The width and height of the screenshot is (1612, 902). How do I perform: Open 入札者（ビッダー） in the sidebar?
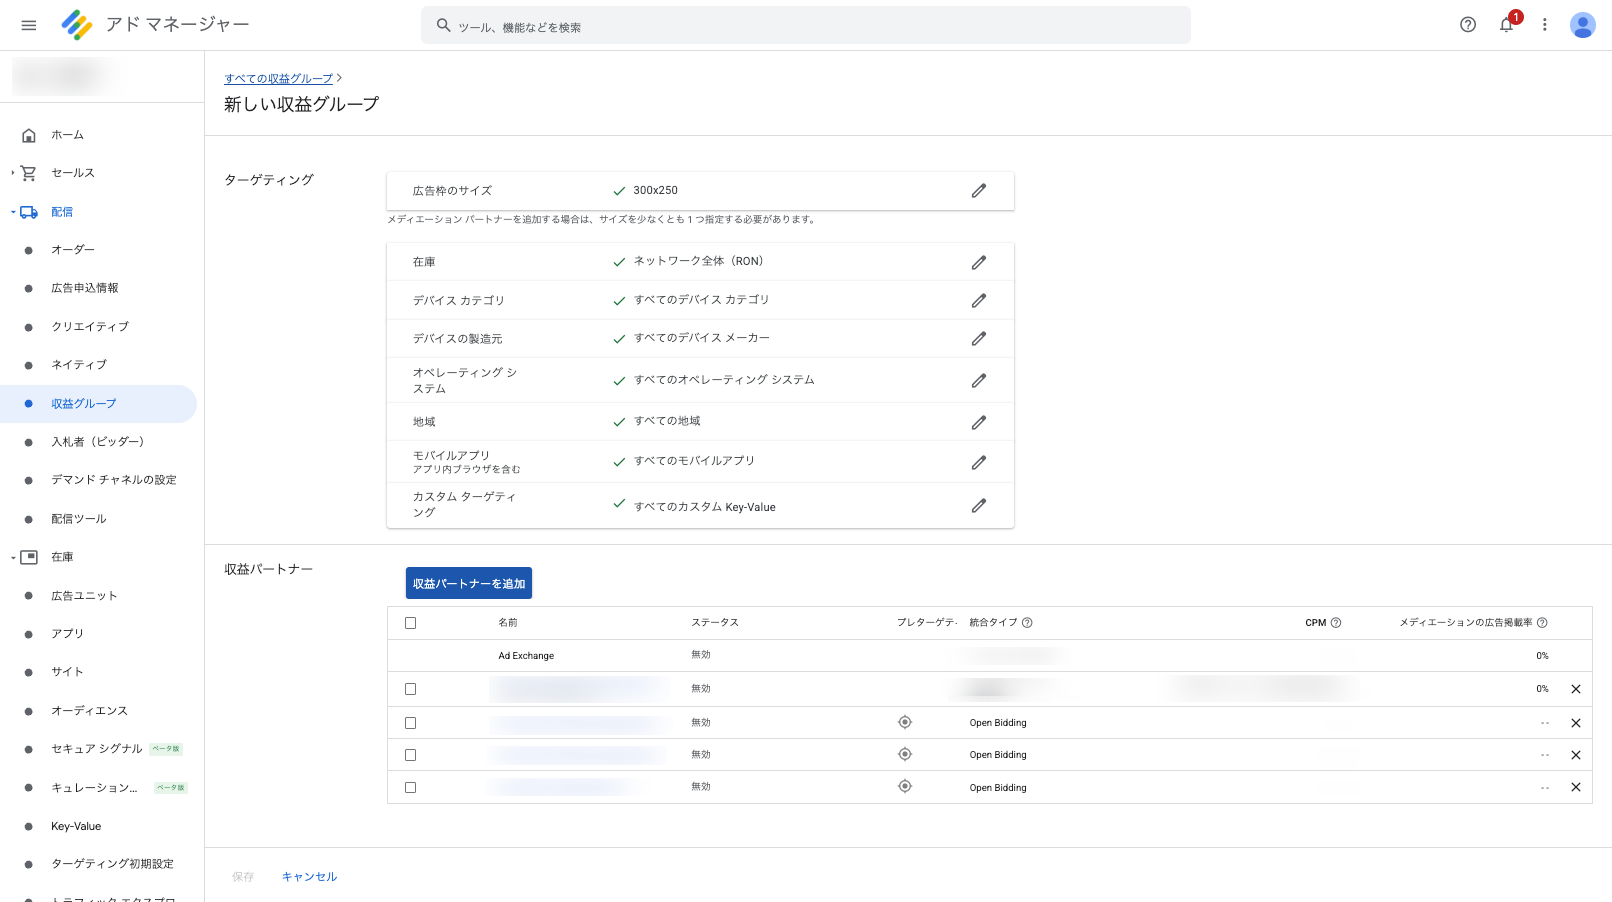[x=98, y=442]
